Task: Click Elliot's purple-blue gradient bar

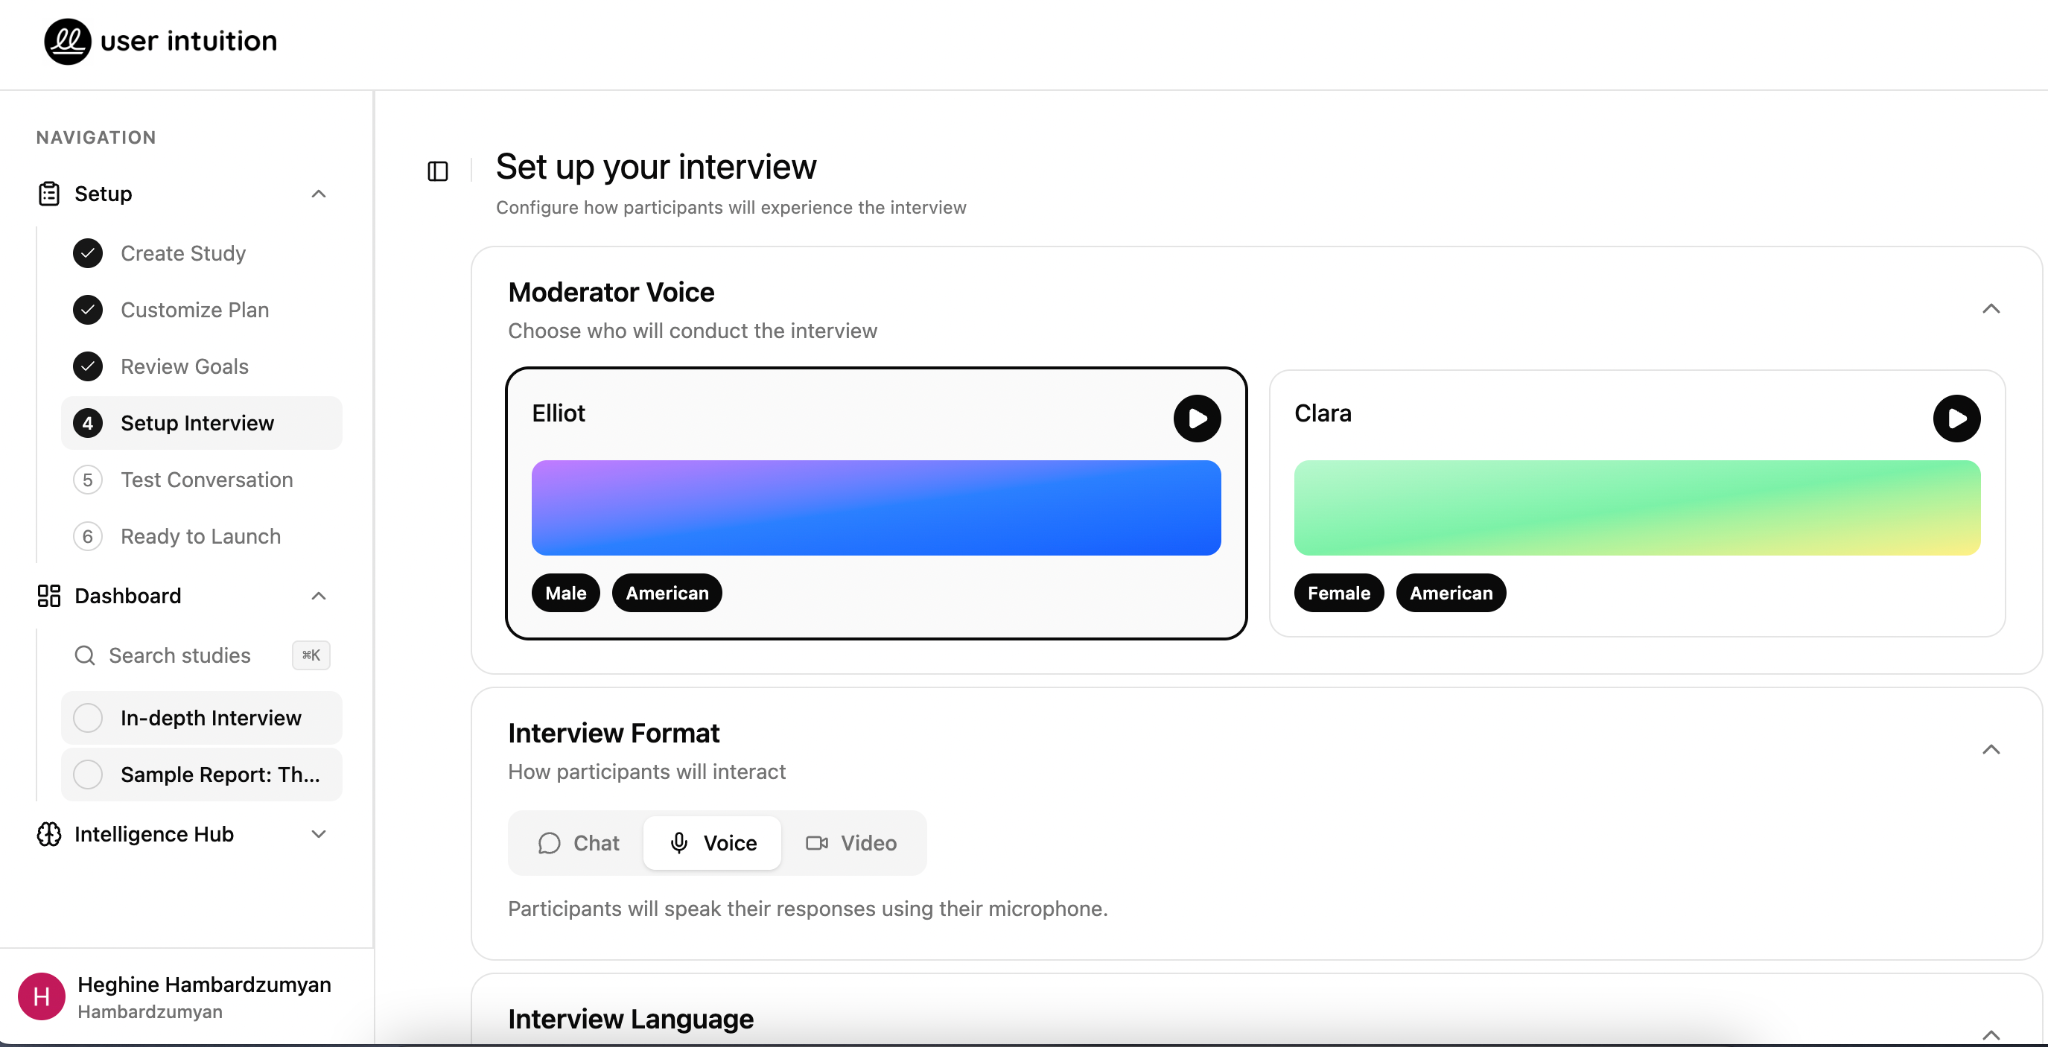Action: [x=876, y=508]
